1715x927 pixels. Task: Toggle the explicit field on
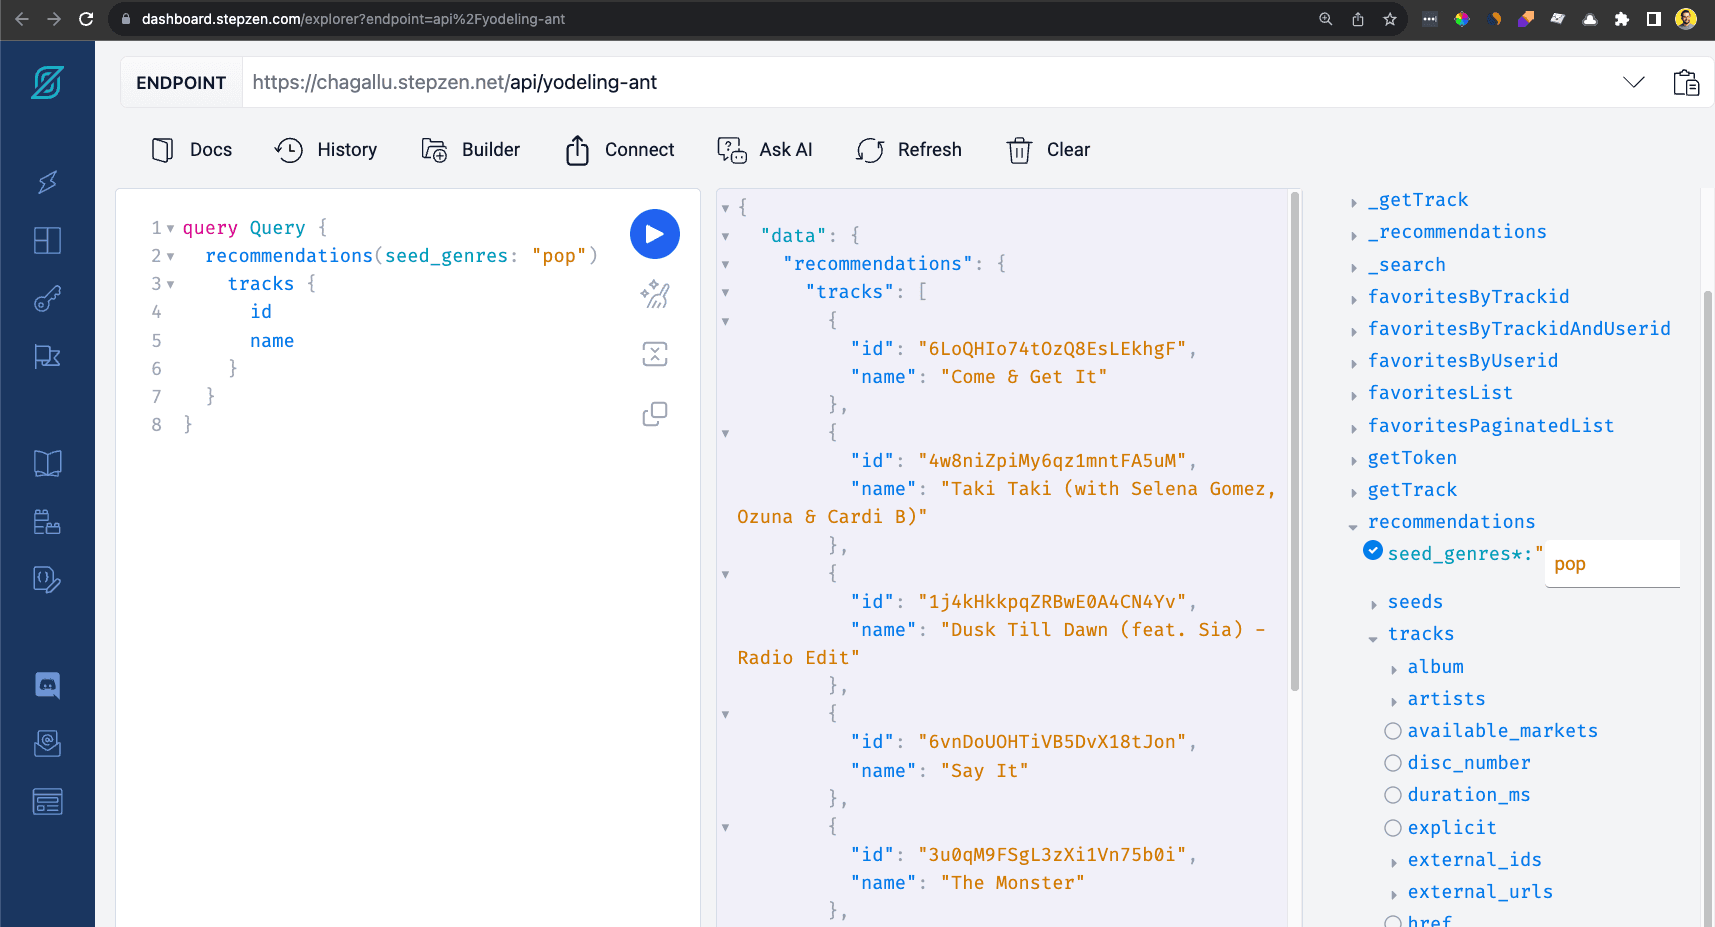coord(1392,828)
